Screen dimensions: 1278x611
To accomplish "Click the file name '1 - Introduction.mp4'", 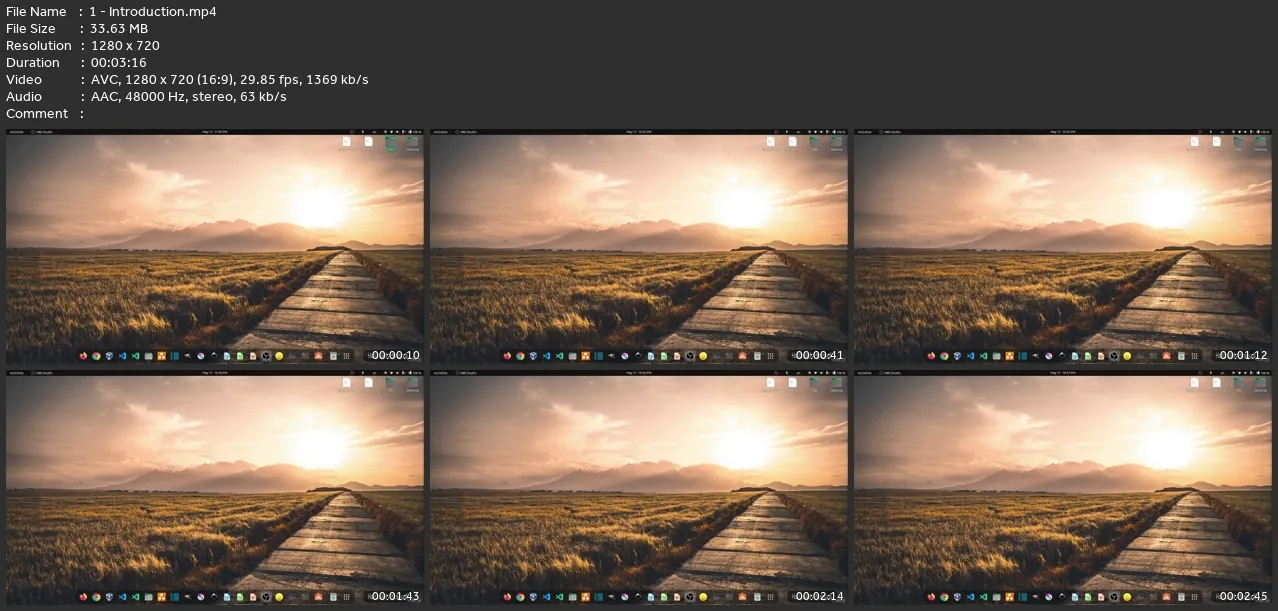I will pos(153,11).
